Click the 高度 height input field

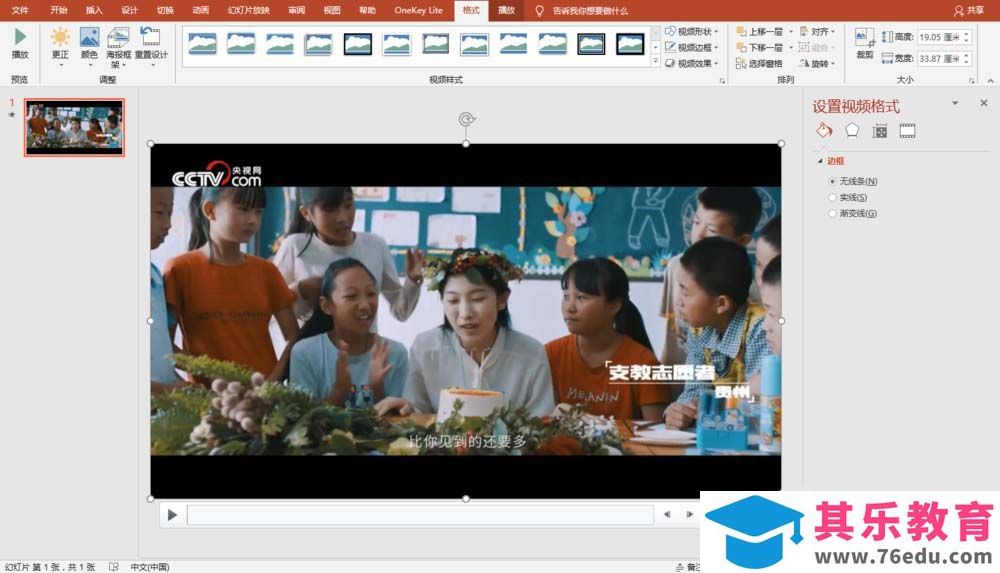coord(940,37)
